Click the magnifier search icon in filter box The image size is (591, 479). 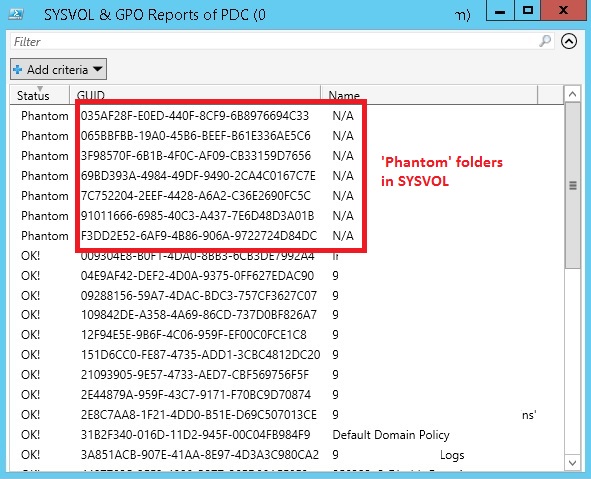pyautogui.click(x=545, y=41)
